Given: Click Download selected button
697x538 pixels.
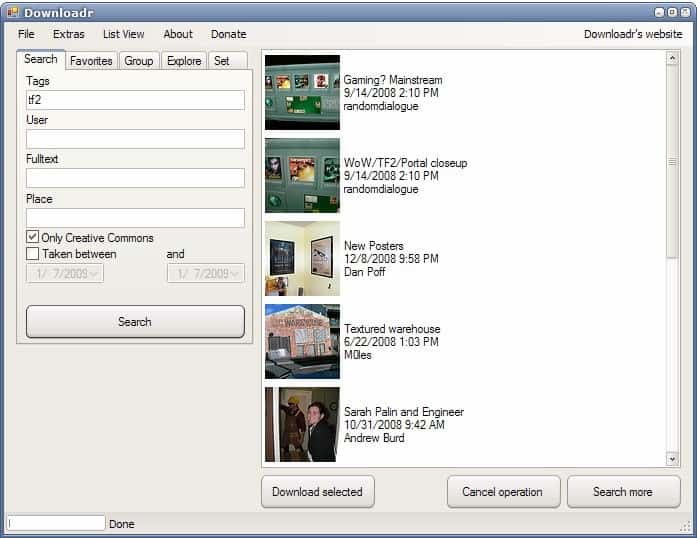Looking at the screenshot, I should pos(317,492).
